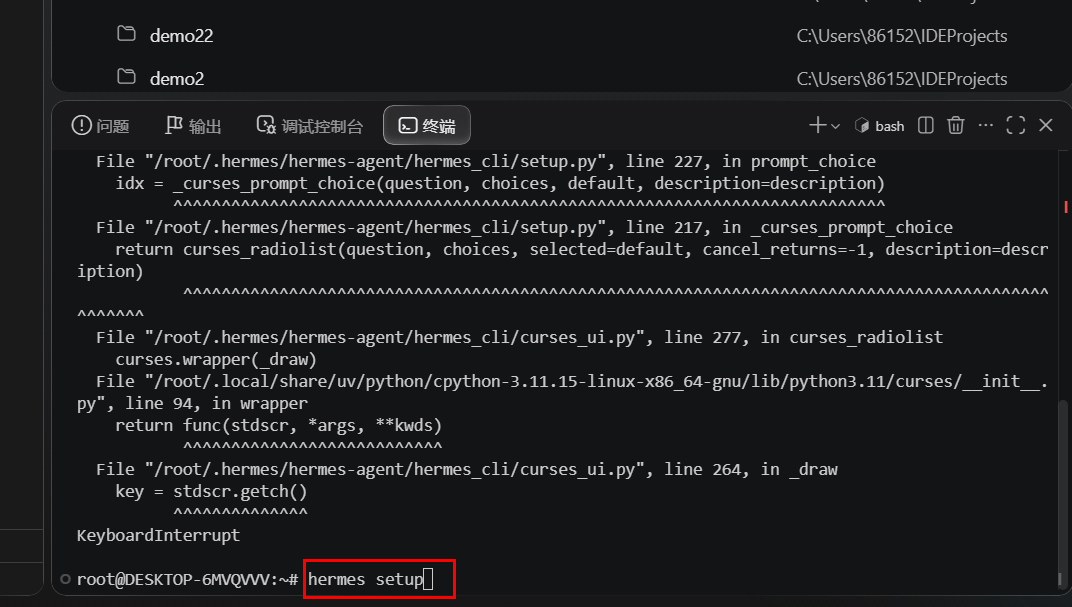Viewport: 1072px width, 607px height.
Task: Click the 'key = stdscr.getch()' line
Action: click(211, 491)
